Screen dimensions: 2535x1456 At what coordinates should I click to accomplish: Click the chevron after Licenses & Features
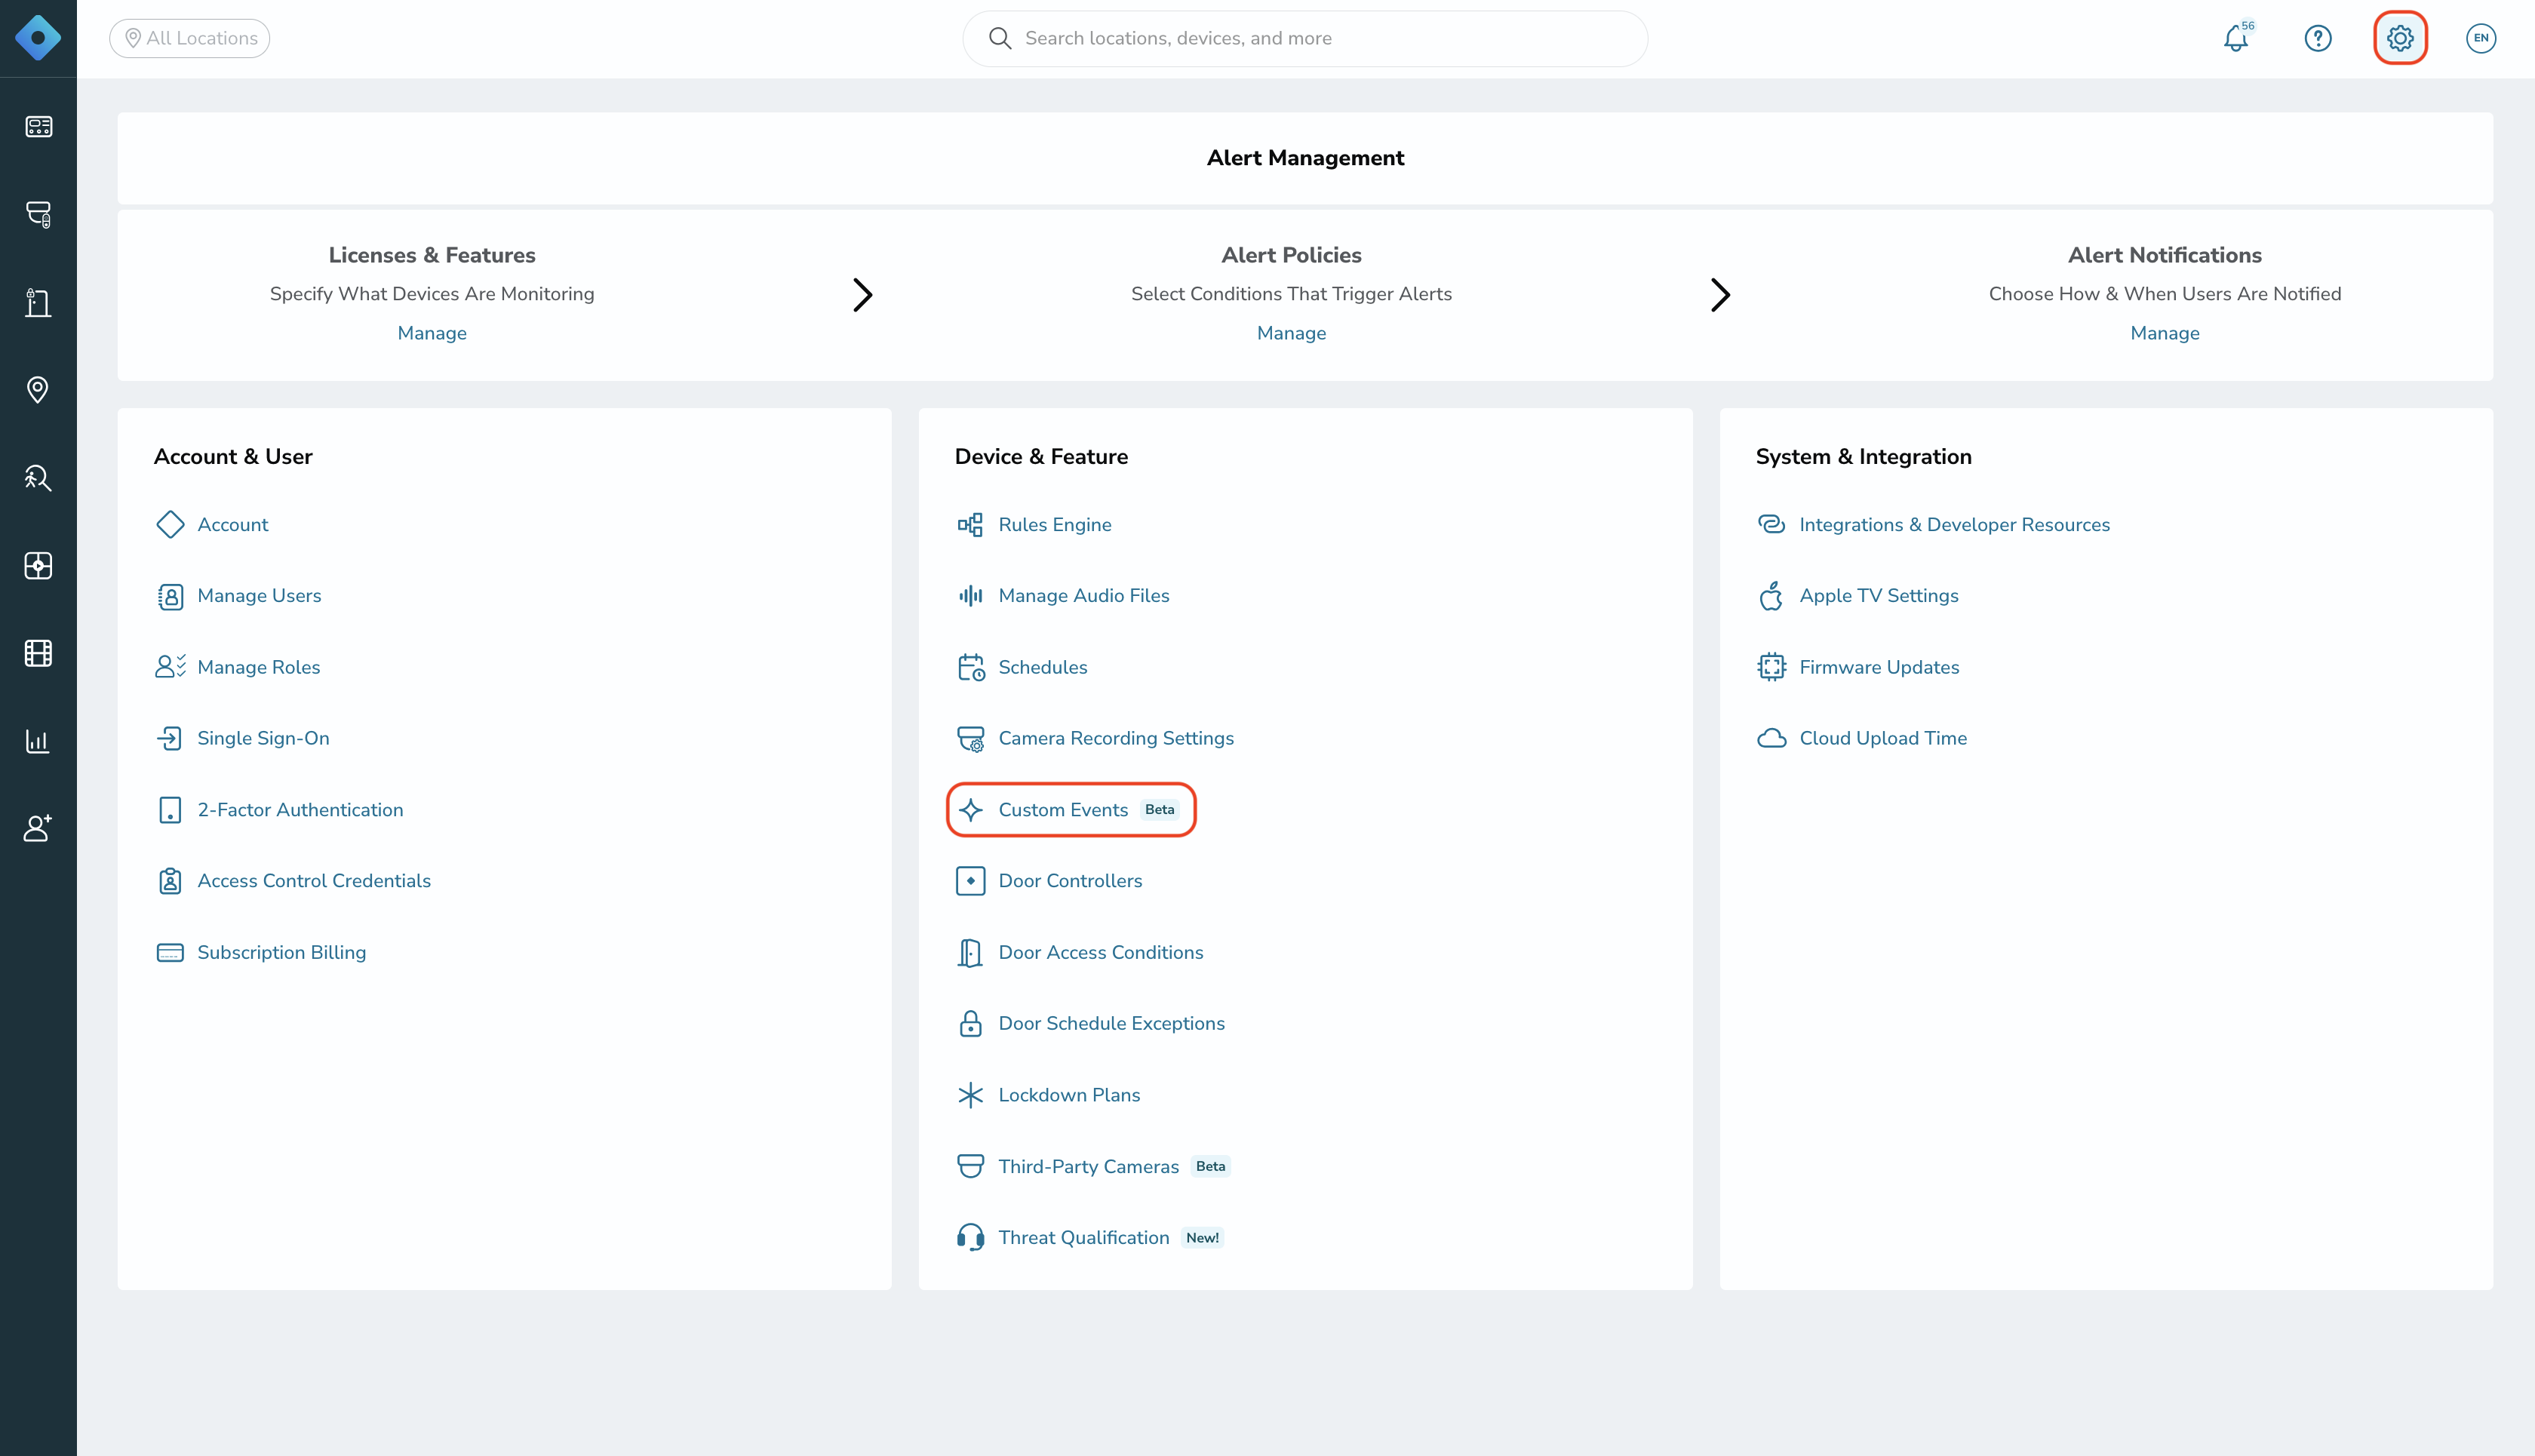tap(862, 295)
